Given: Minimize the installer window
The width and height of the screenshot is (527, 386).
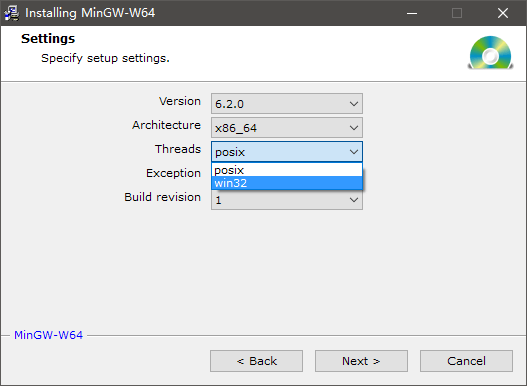Looking at the screenshot, I should [412, 13].
